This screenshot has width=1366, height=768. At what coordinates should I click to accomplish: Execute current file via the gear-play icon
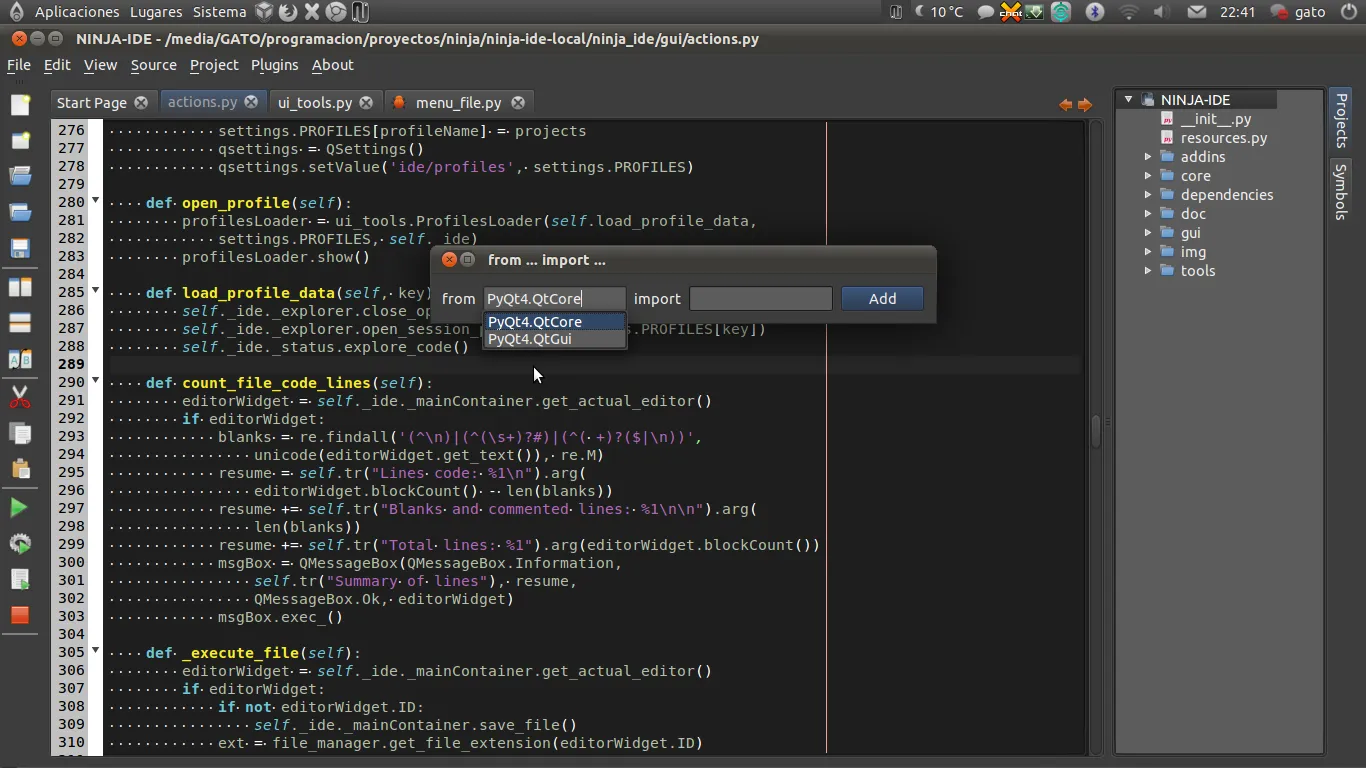(20, 543)
